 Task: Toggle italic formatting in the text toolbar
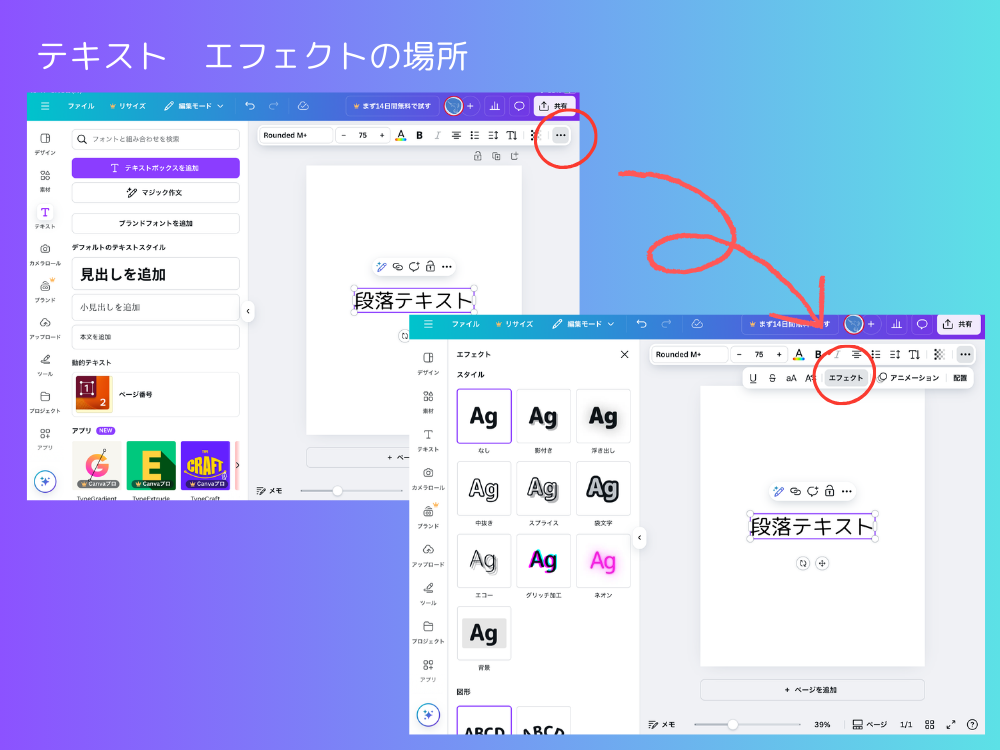pos(436,135)
